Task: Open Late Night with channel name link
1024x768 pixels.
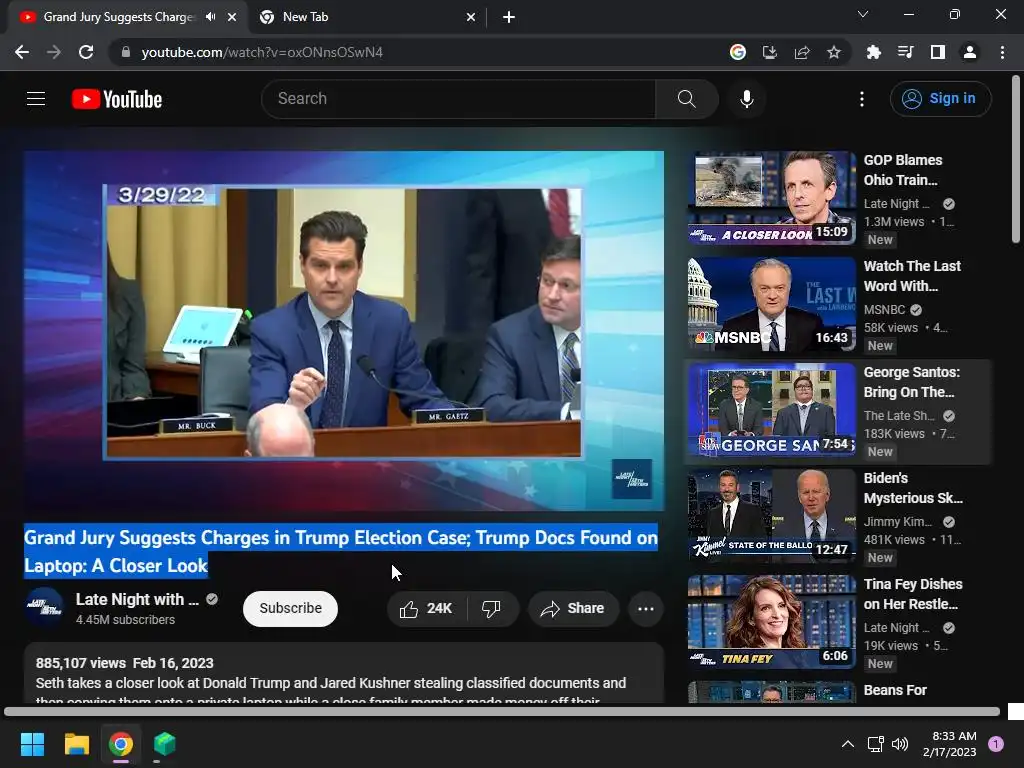Action: (x=137, y=600)
